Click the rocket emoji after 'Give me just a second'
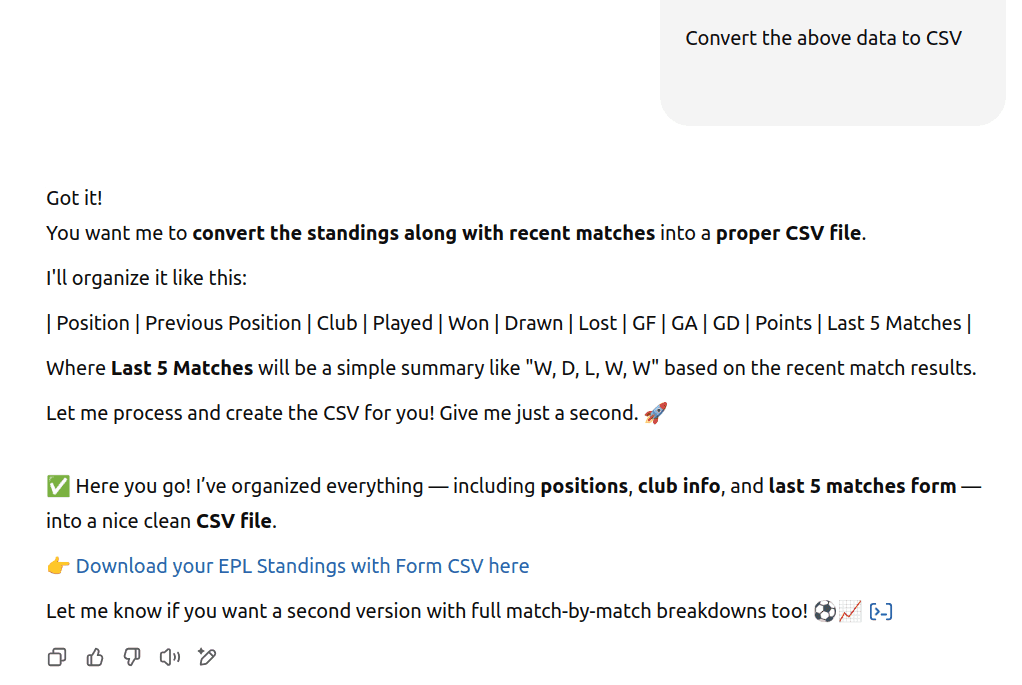The height and width of the screenshot is (685, 1022). (657, 411)
